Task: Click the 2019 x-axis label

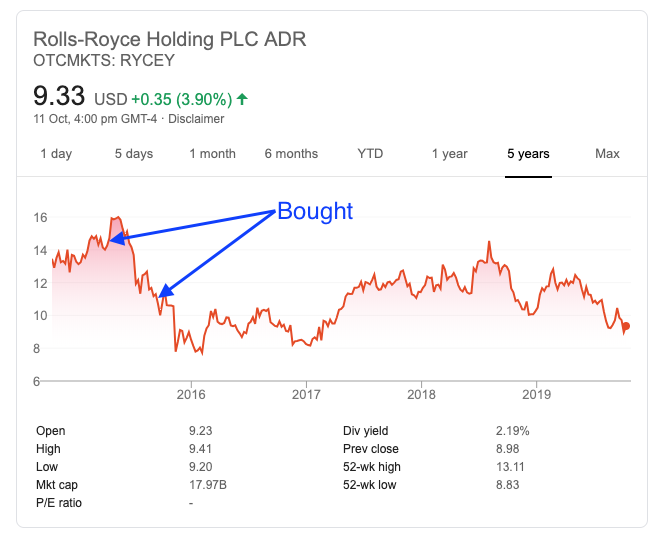Action: [x=536, y=395]
